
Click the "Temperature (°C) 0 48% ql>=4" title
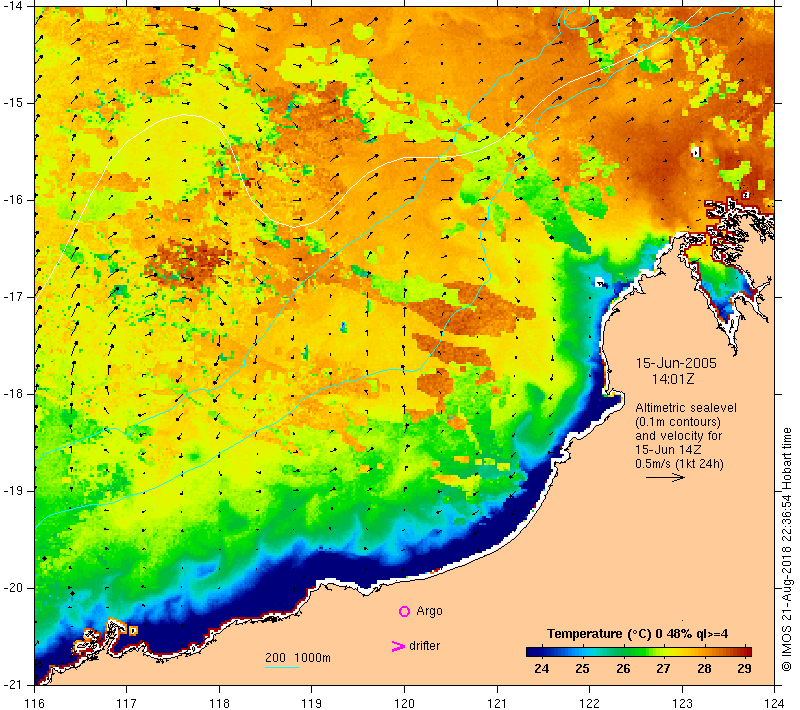click(x=637, y=634)
